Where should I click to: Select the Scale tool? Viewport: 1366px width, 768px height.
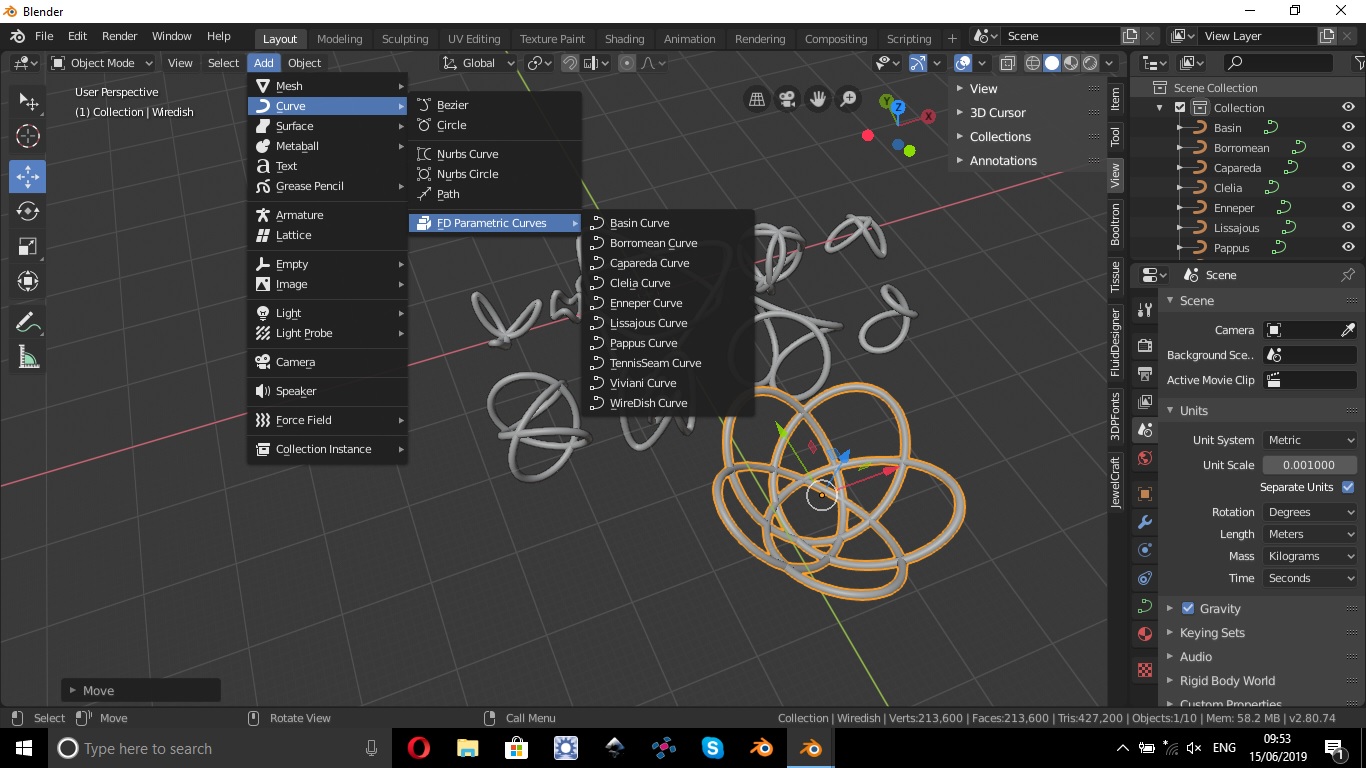click(27, 246)
